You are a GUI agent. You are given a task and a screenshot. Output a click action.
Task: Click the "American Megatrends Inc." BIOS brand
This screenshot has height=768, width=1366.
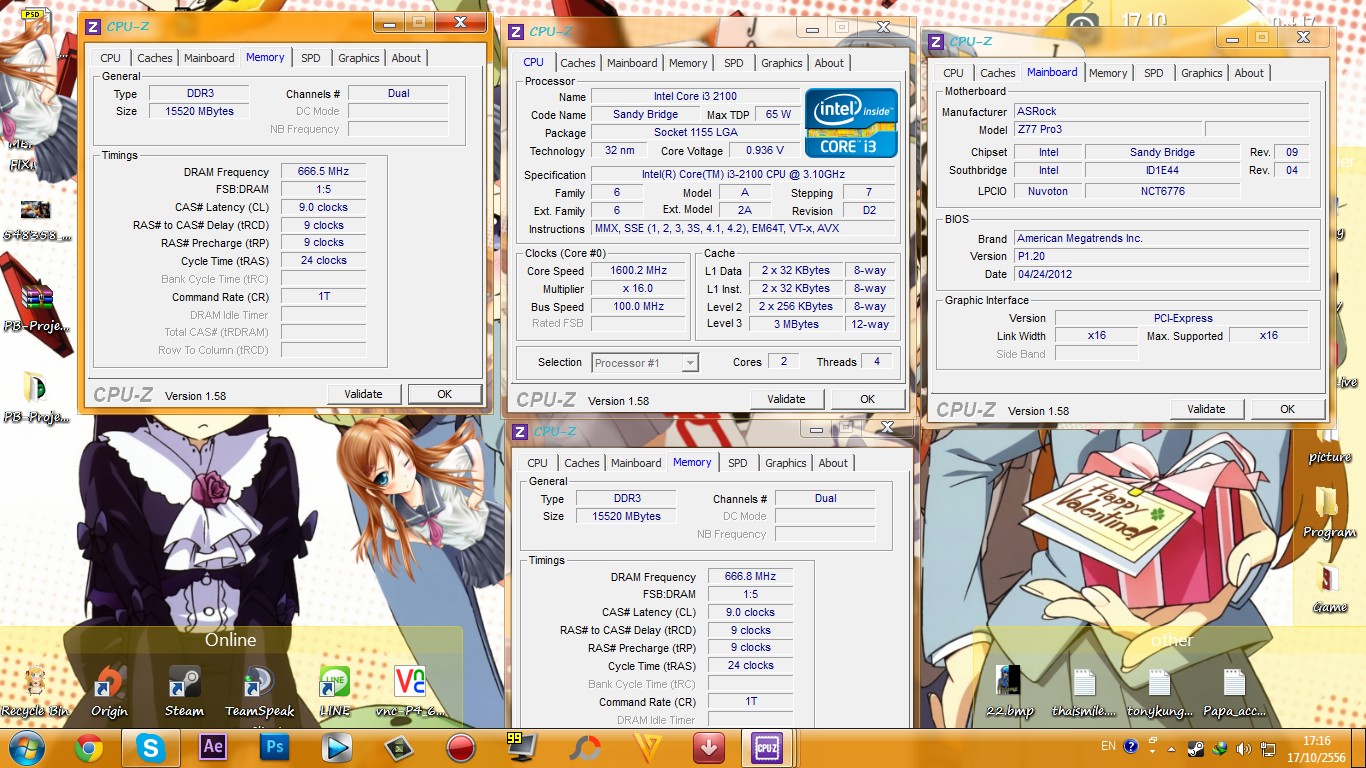[1161, 239]
